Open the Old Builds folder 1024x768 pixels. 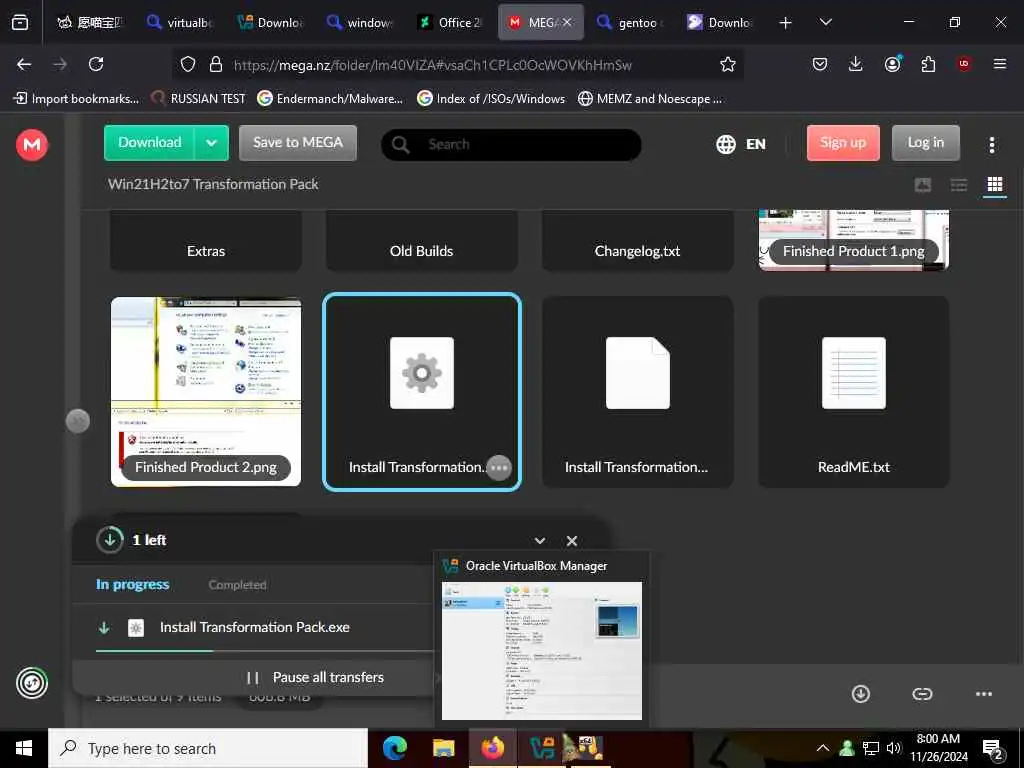(421, 242)
